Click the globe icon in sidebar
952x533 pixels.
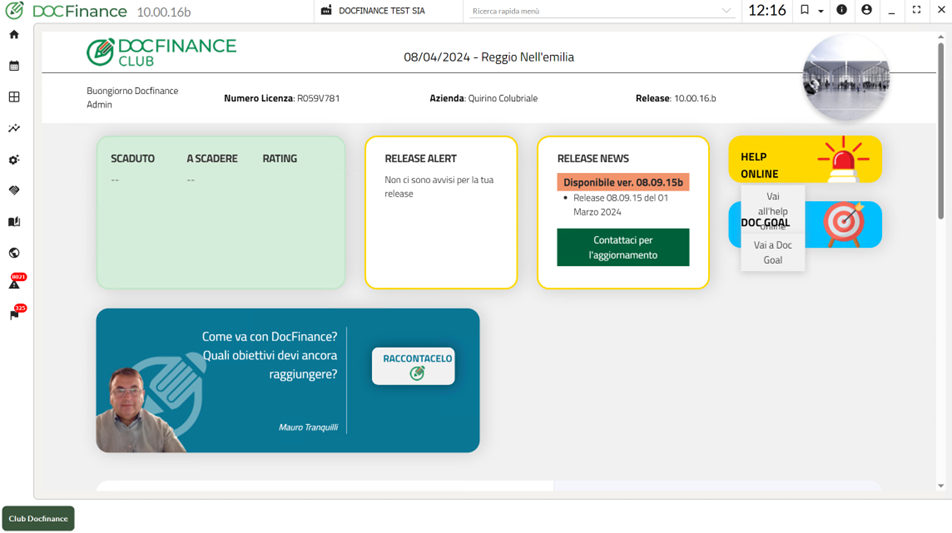pos(14,253)
